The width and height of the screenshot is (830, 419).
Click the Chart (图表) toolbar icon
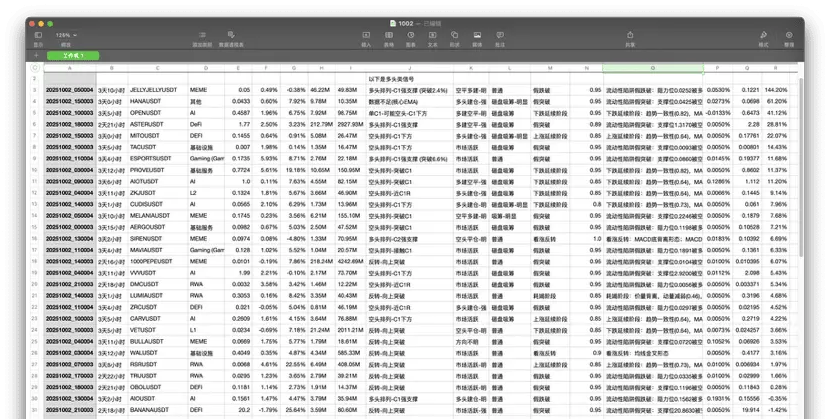(411, 35)
